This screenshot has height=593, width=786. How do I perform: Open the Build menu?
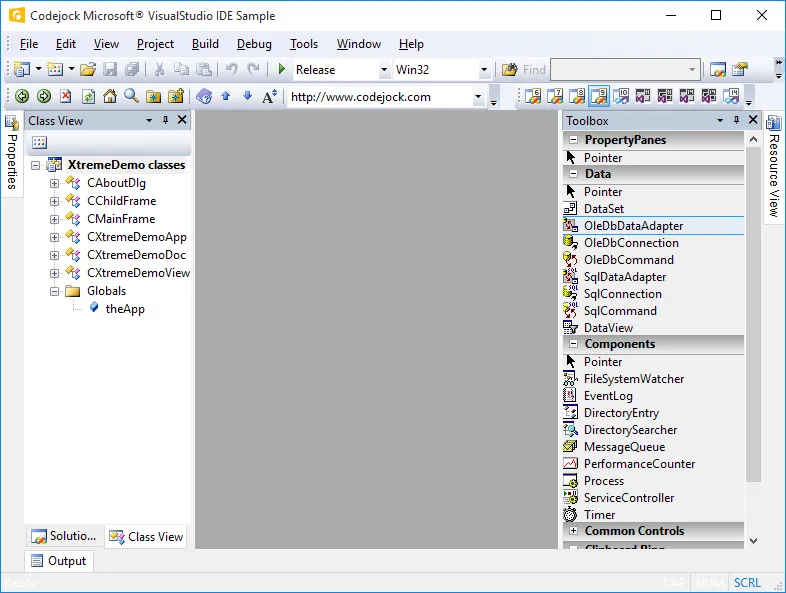(205, 44)
